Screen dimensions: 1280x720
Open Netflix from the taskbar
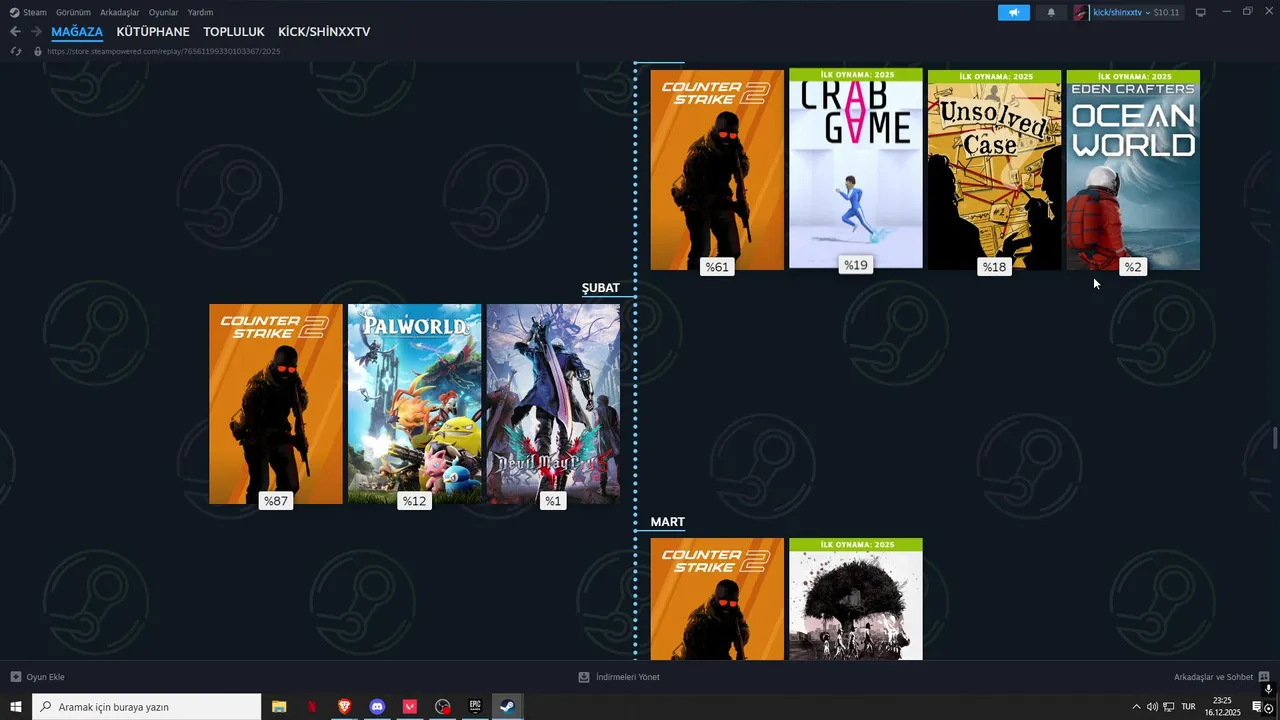(x=312, y=707)
